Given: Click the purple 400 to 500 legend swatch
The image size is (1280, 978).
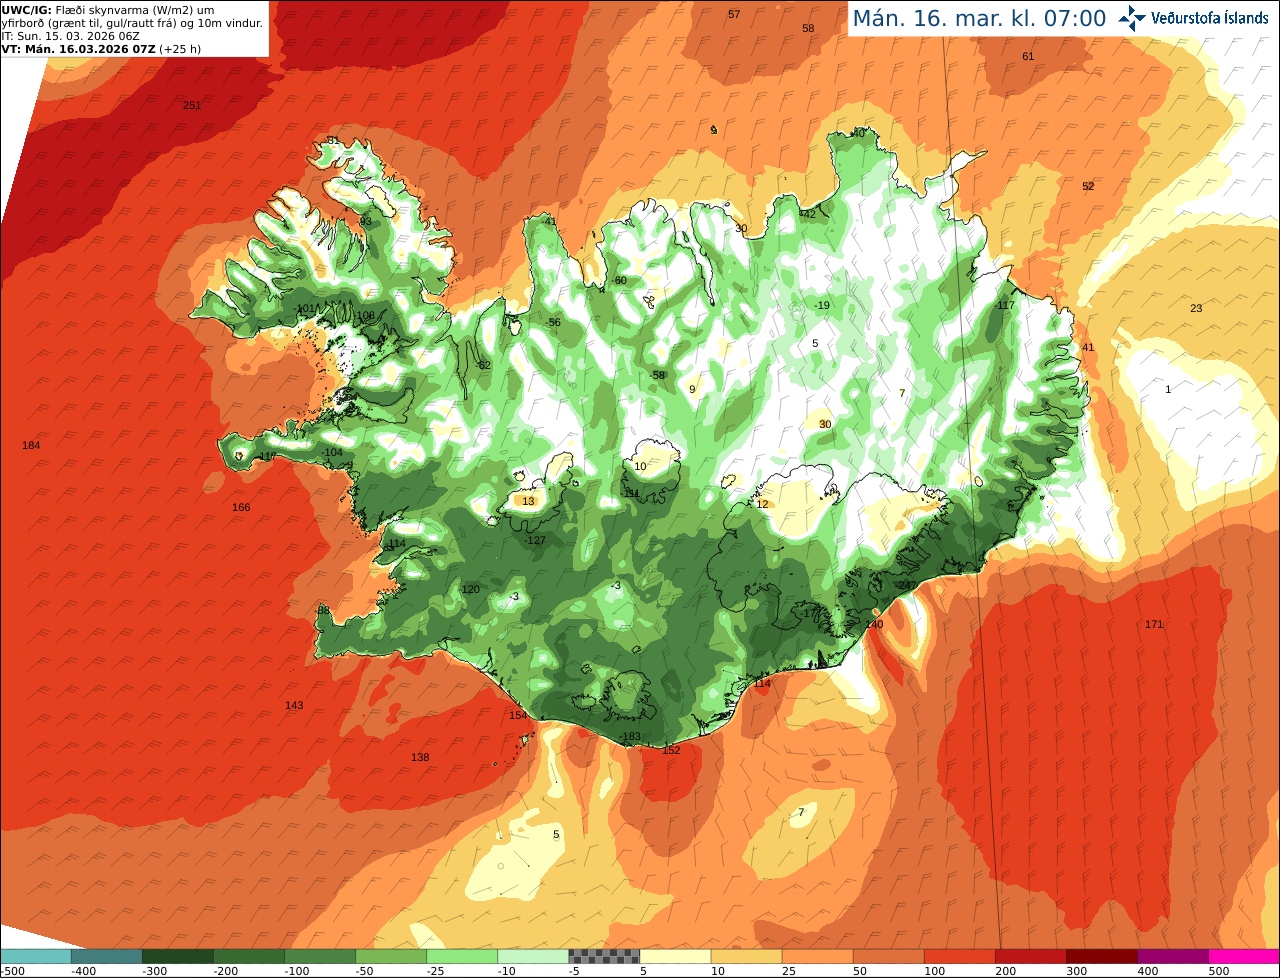Looking at the screenshot, I should point(1172,957).
